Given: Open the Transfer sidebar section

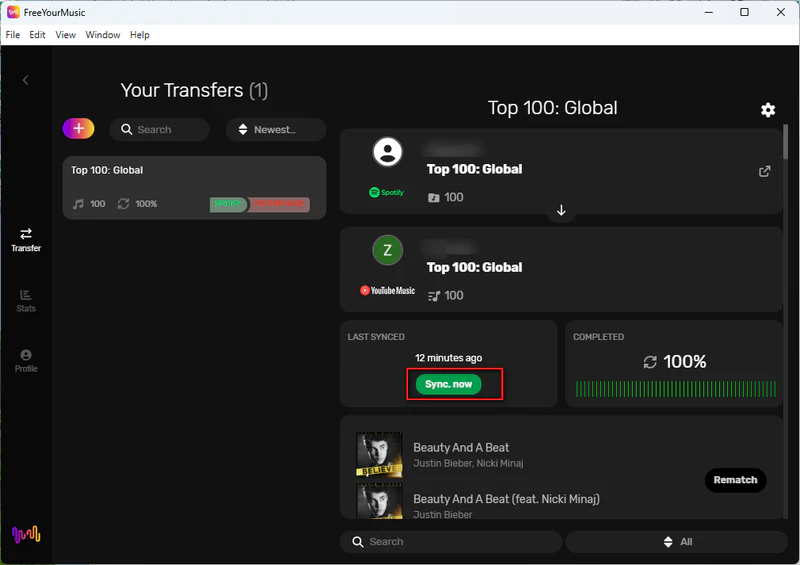Looking at the screenshot, I should click(26, 240).
